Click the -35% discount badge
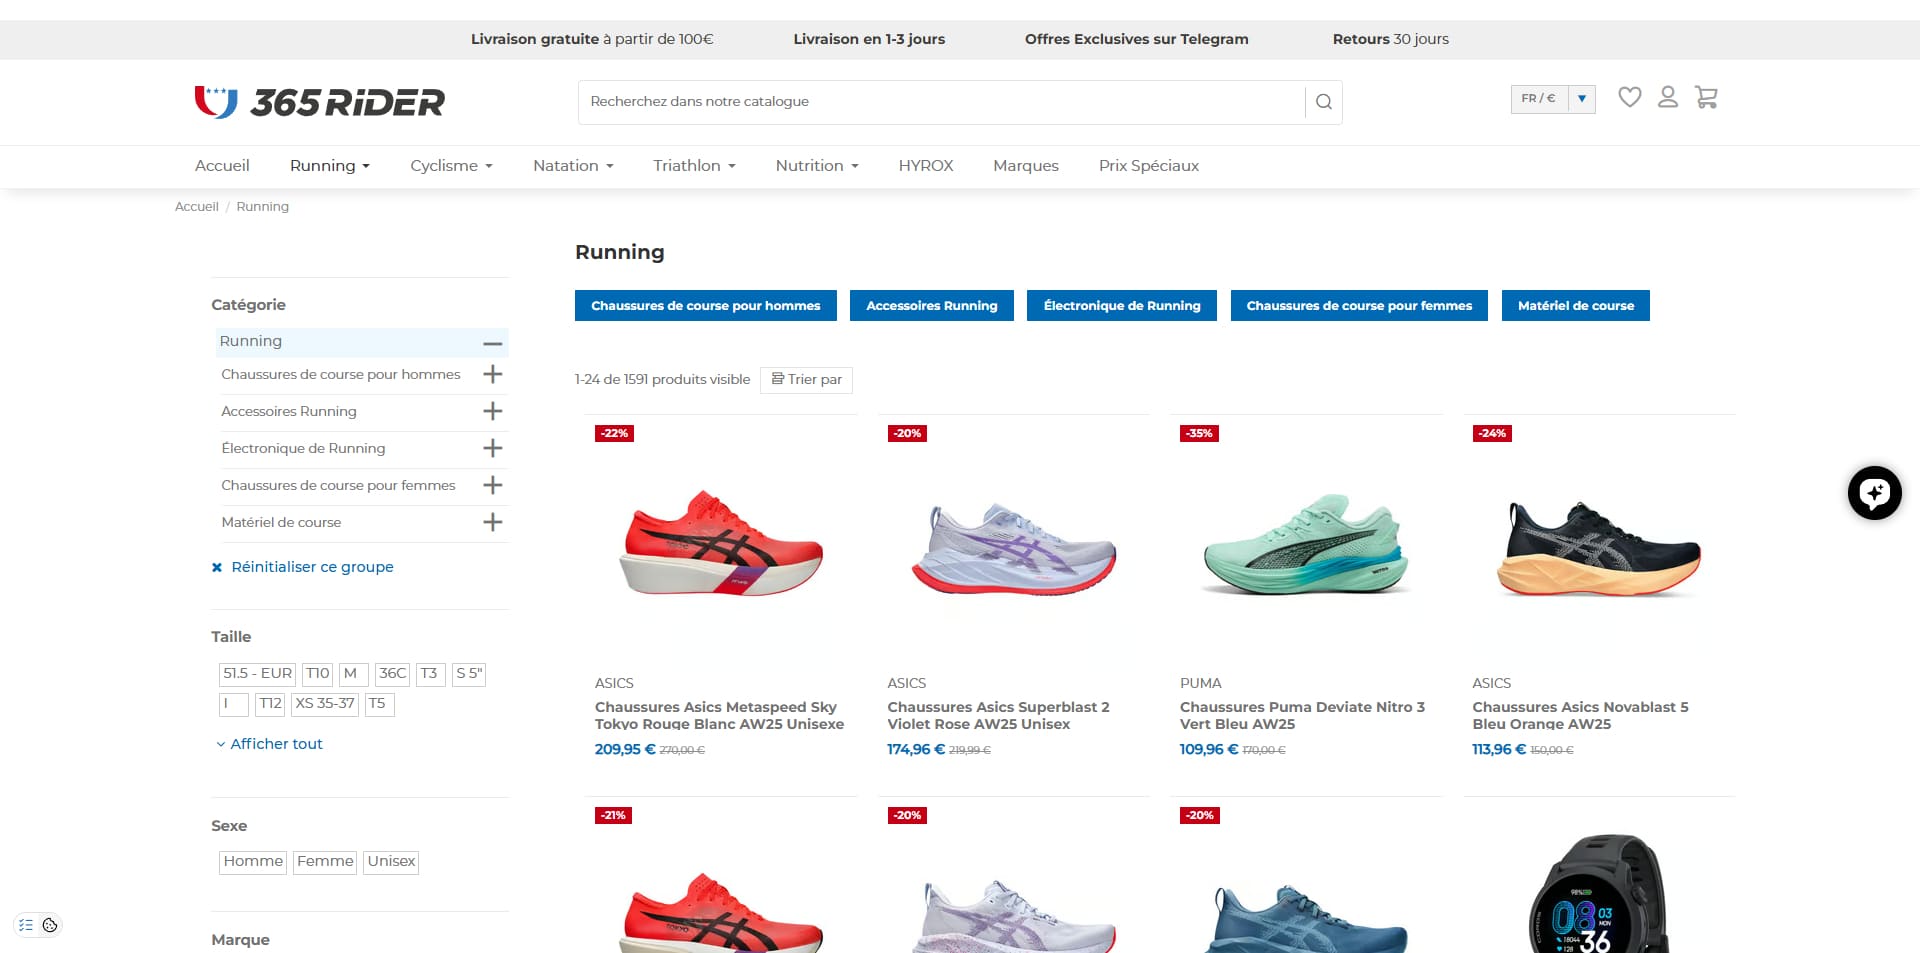Viewport: 1920px width, 953px height. tap(1200, 434)
